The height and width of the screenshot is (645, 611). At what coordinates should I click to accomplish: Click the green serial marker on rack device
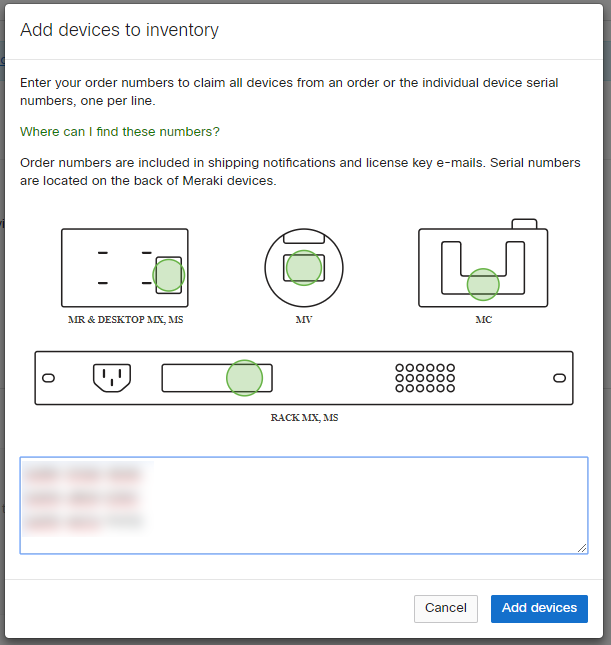pos(244,377)
